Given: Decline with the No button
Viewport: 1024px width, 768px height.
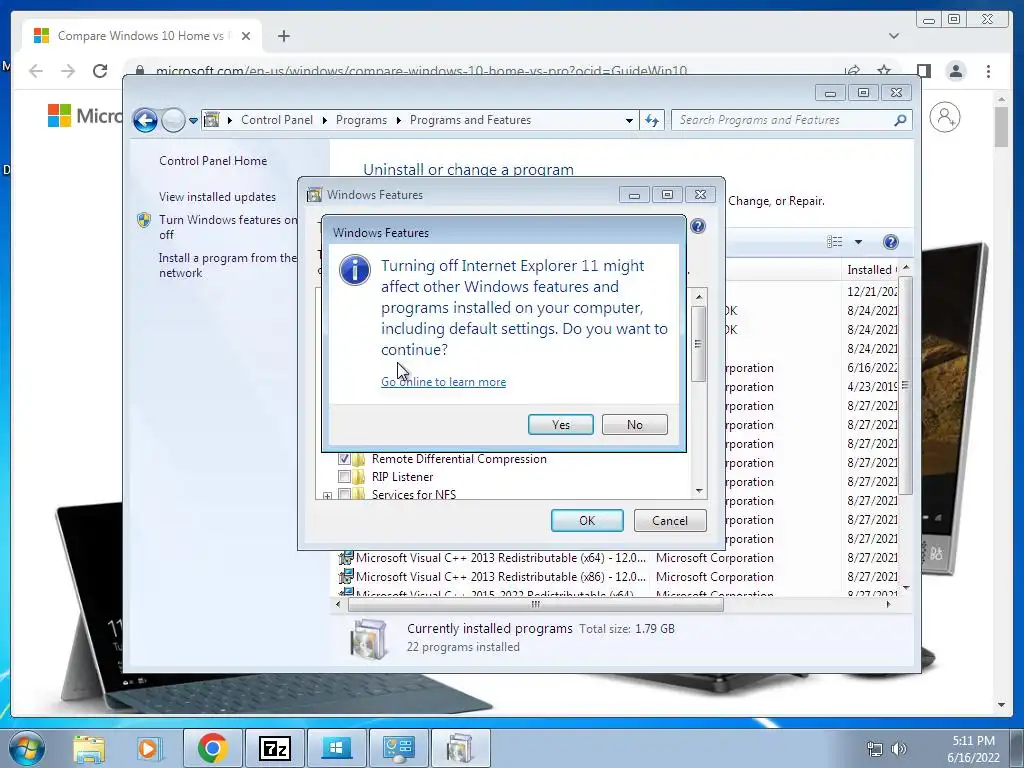Looking at the screenshot, I should (x=634, y=424).
